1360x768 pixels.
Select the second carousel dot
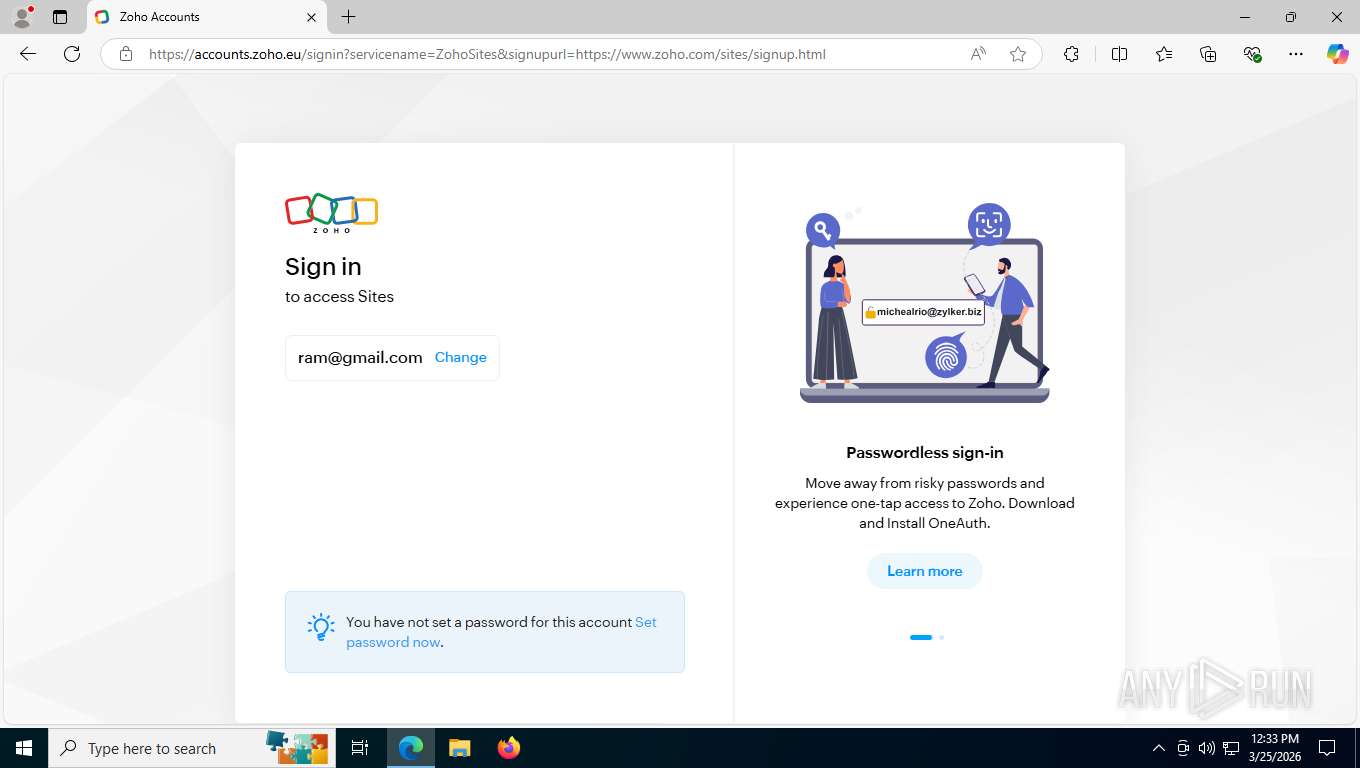941,637
